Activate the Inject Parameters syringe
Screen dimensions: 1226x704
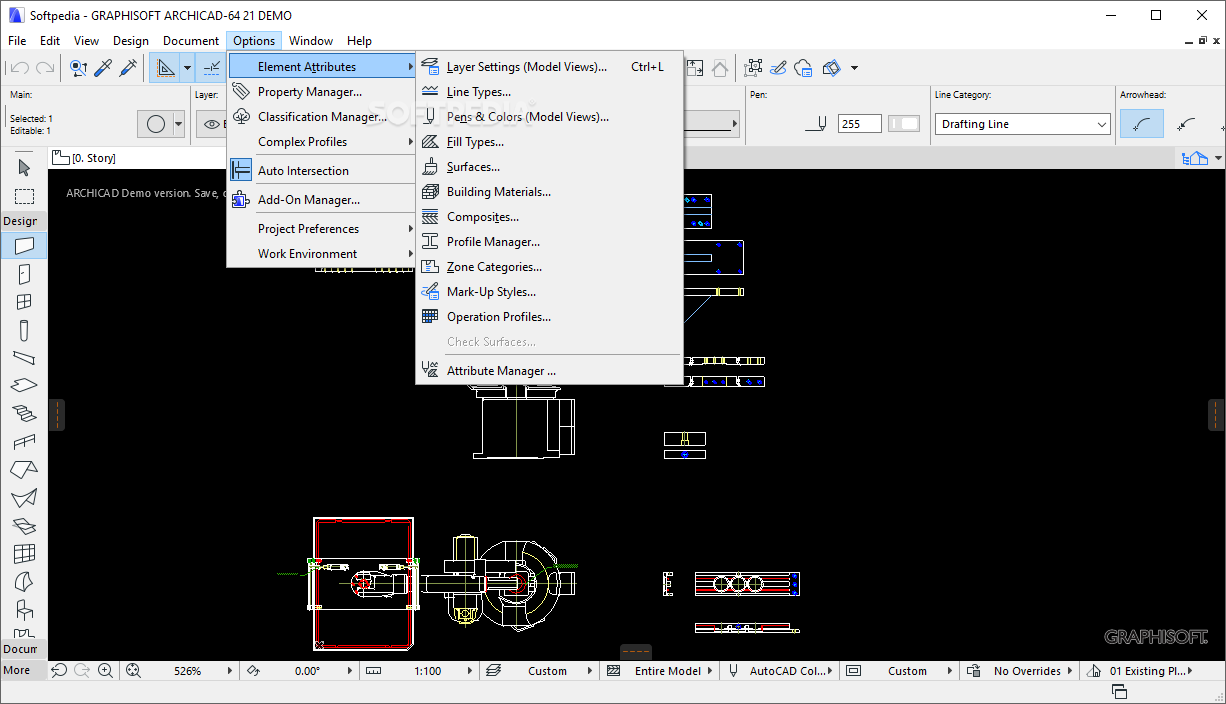[x=128, y=68]
